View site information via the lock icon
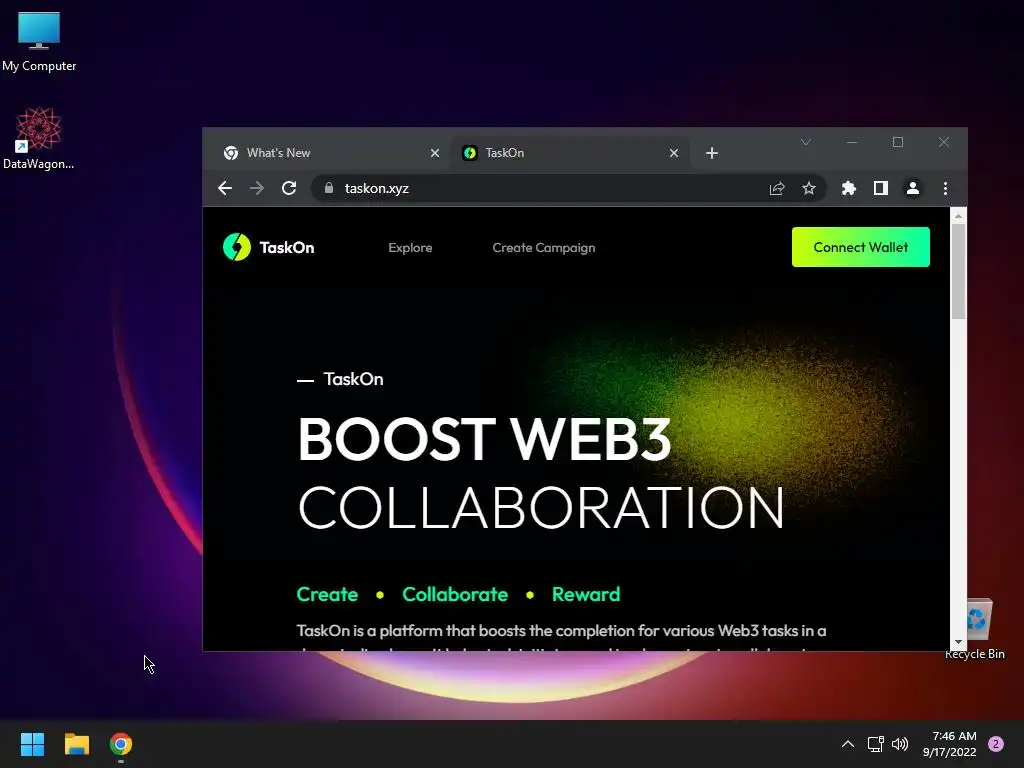Viewport: 1024px width, 768px height. [x=329, y=188]
